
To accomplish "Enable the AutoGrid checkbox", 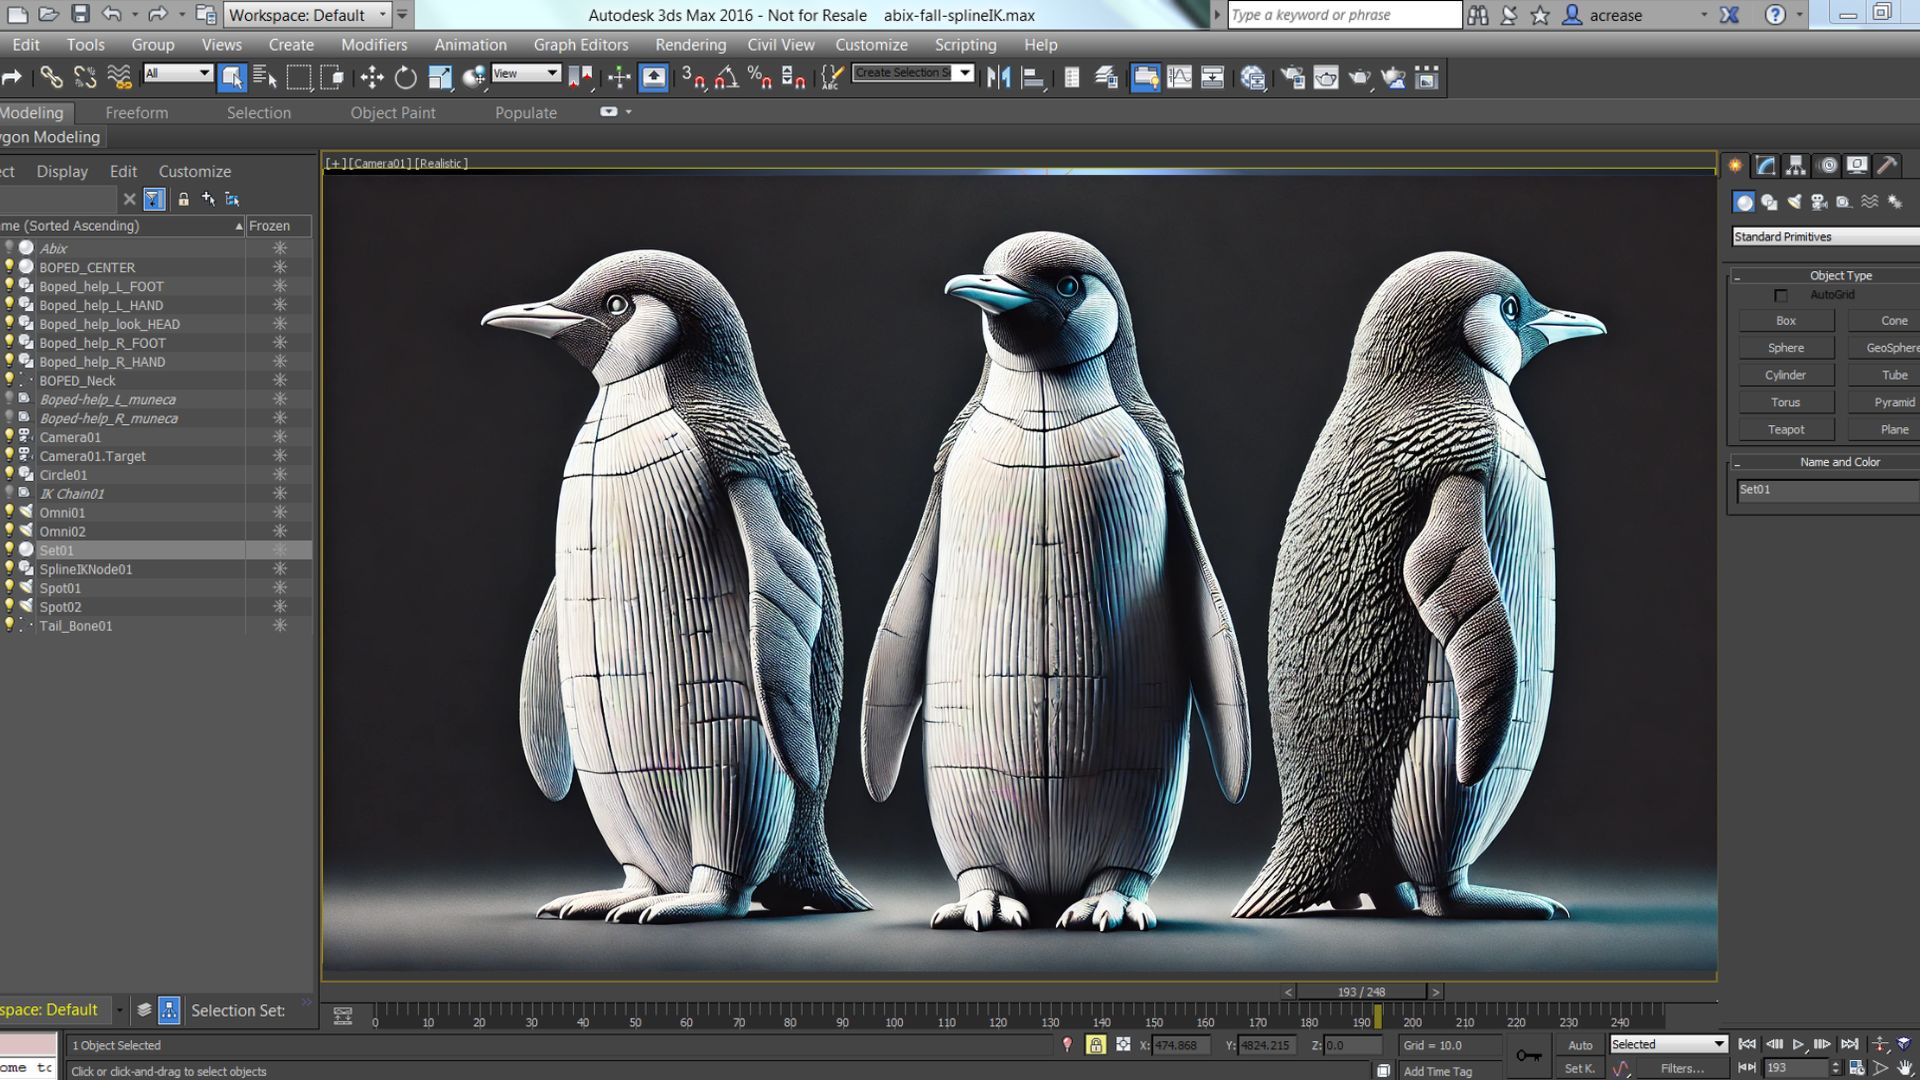I will (1780, 295).
